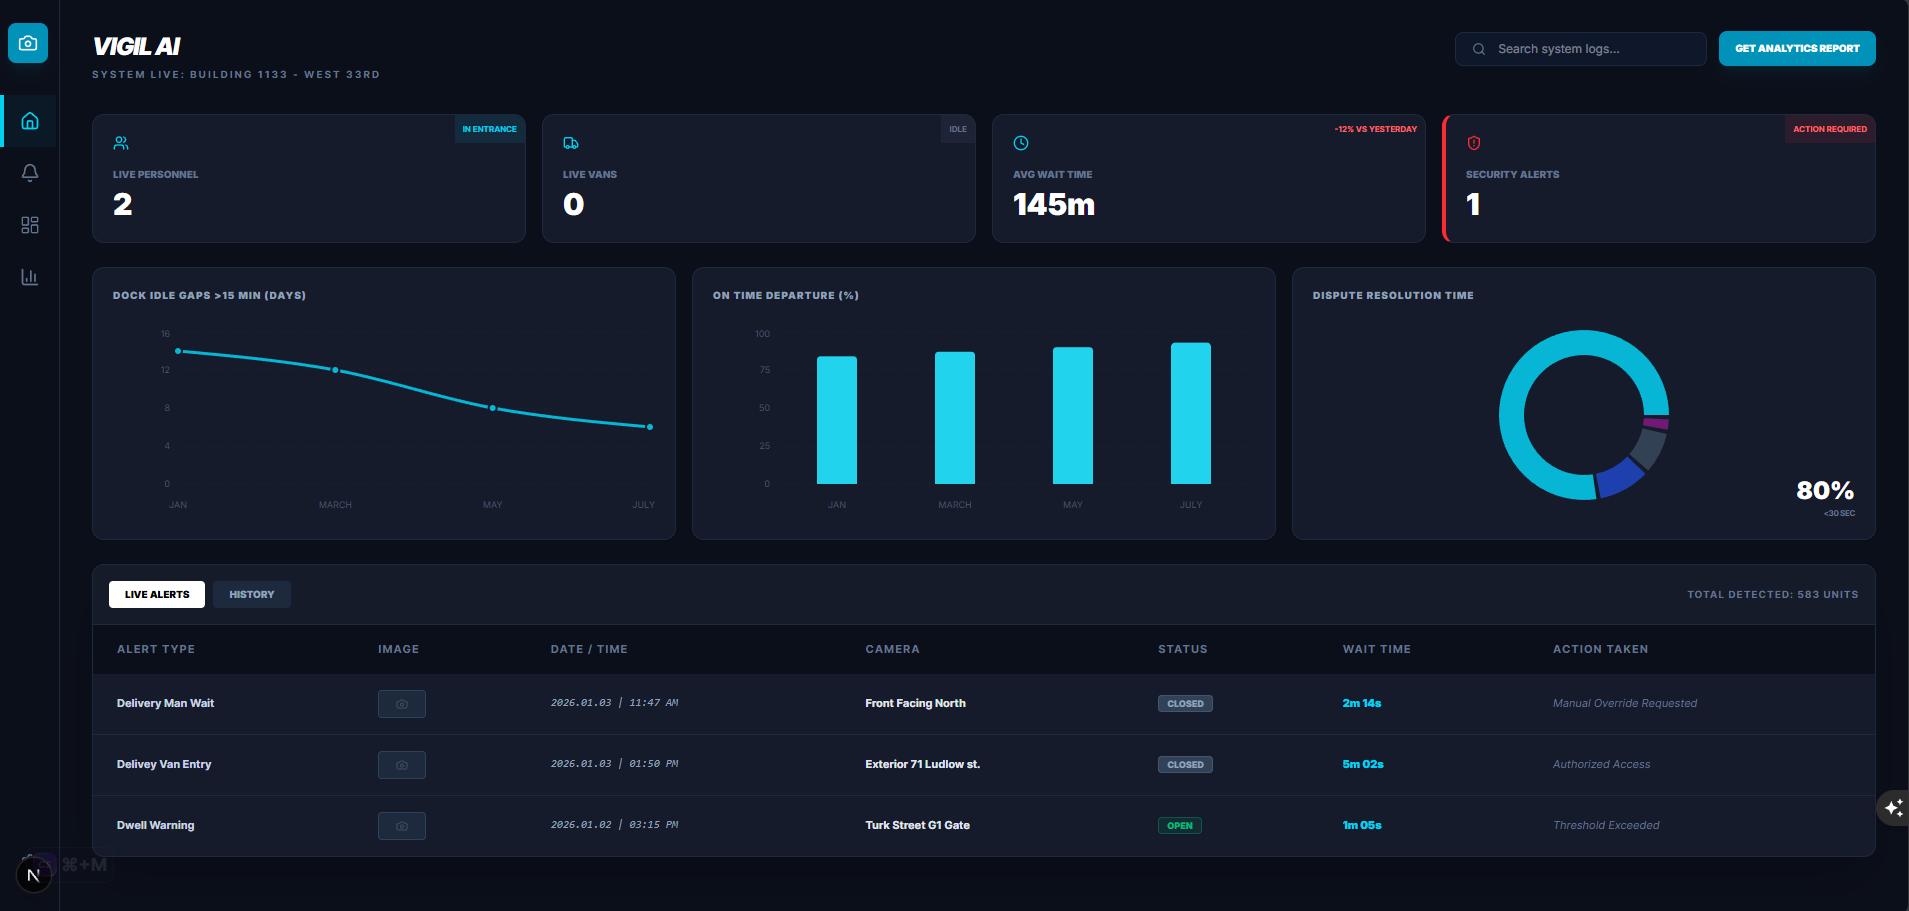Screen dimensions: 1909x911
Task: Click the Vigil AI camera logo icon
Action: pyautogui.click(x=28, y=43)
